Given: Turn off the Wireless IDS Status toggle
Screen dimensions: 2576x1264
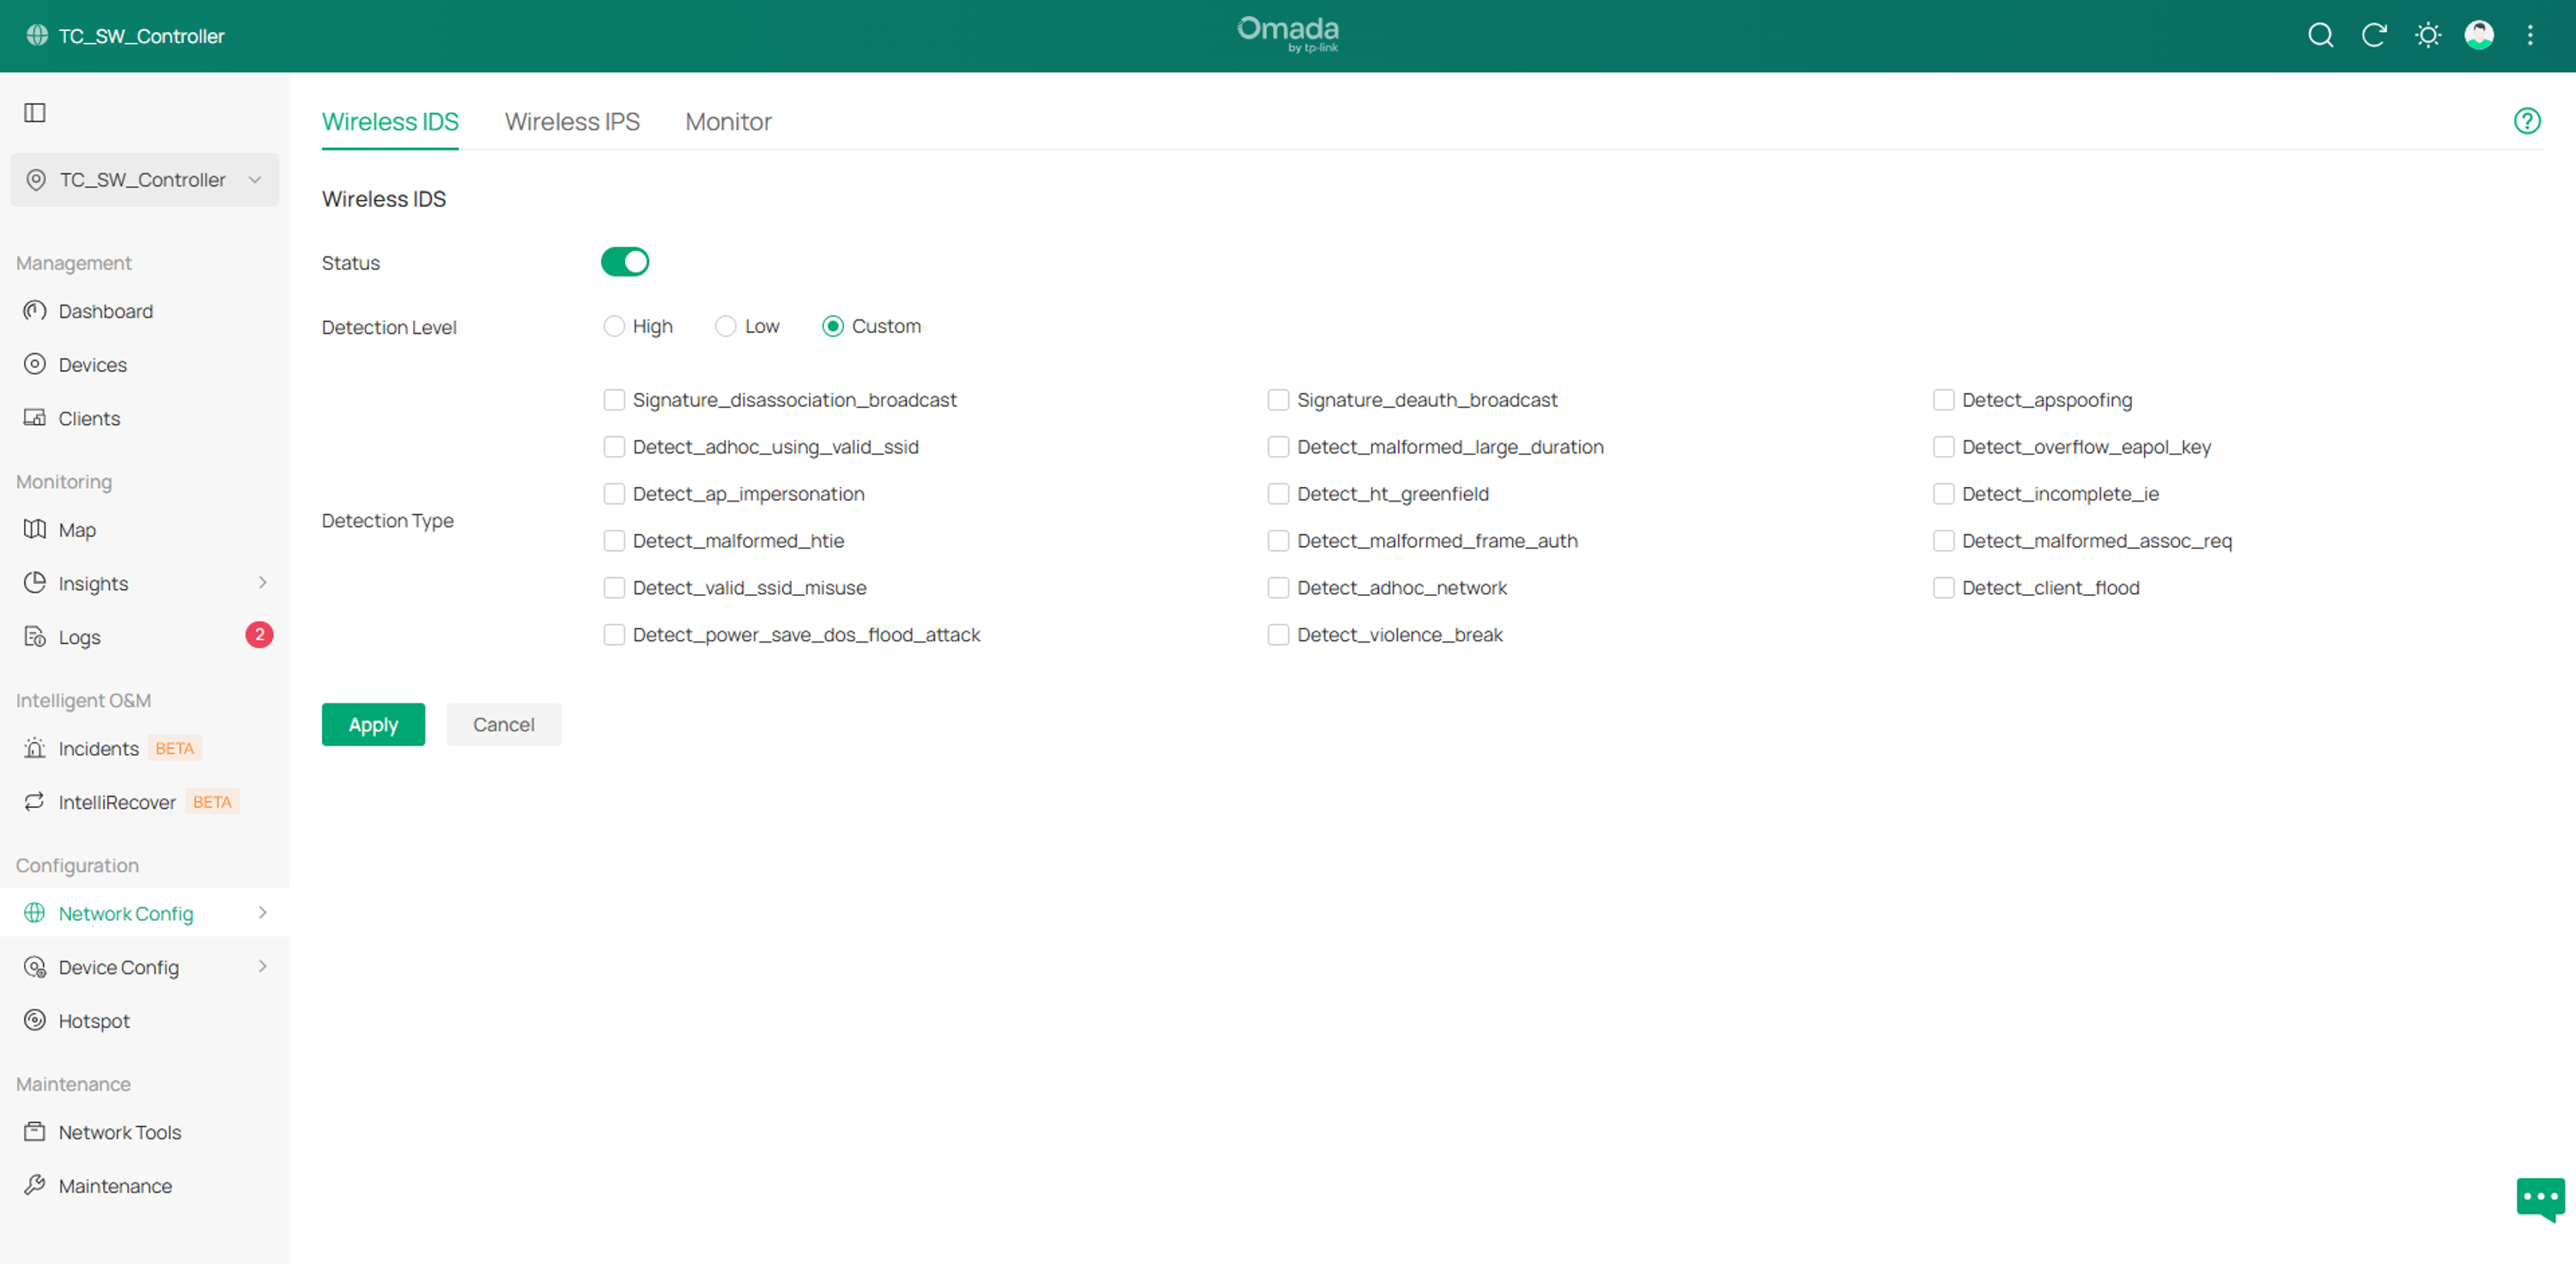Looking at the screenshot, I should (625, 262).
